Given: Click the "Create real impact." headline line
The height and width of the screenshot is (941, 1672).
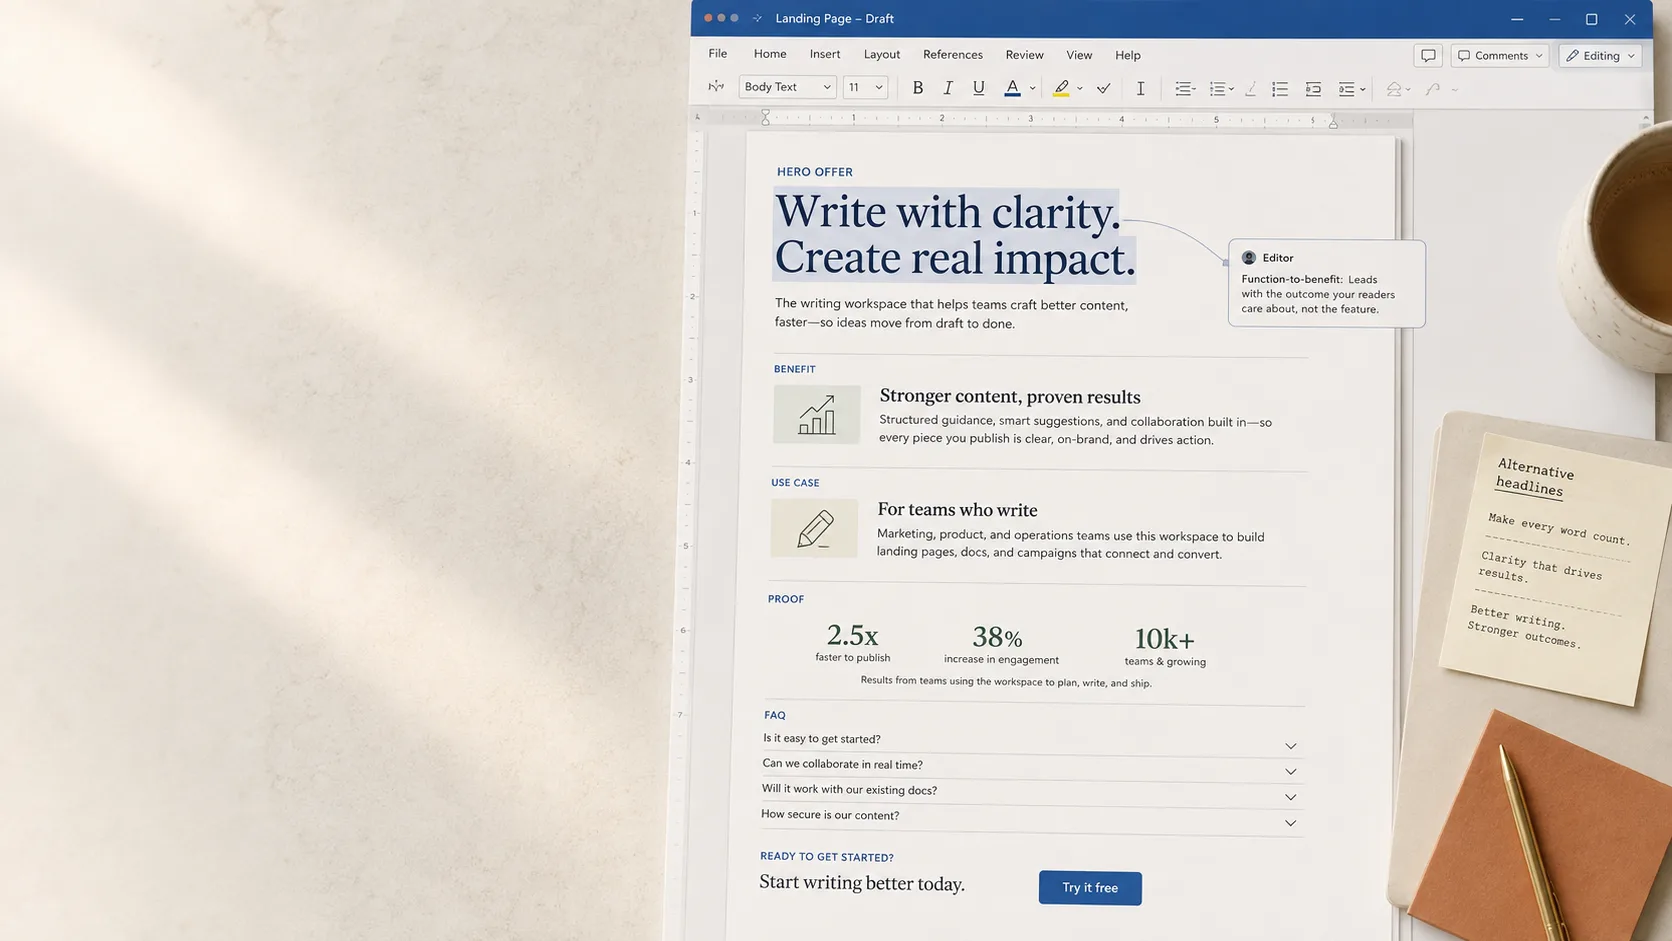Looking at the screenshot, I should pyautogui.click(x=955, y=258).
